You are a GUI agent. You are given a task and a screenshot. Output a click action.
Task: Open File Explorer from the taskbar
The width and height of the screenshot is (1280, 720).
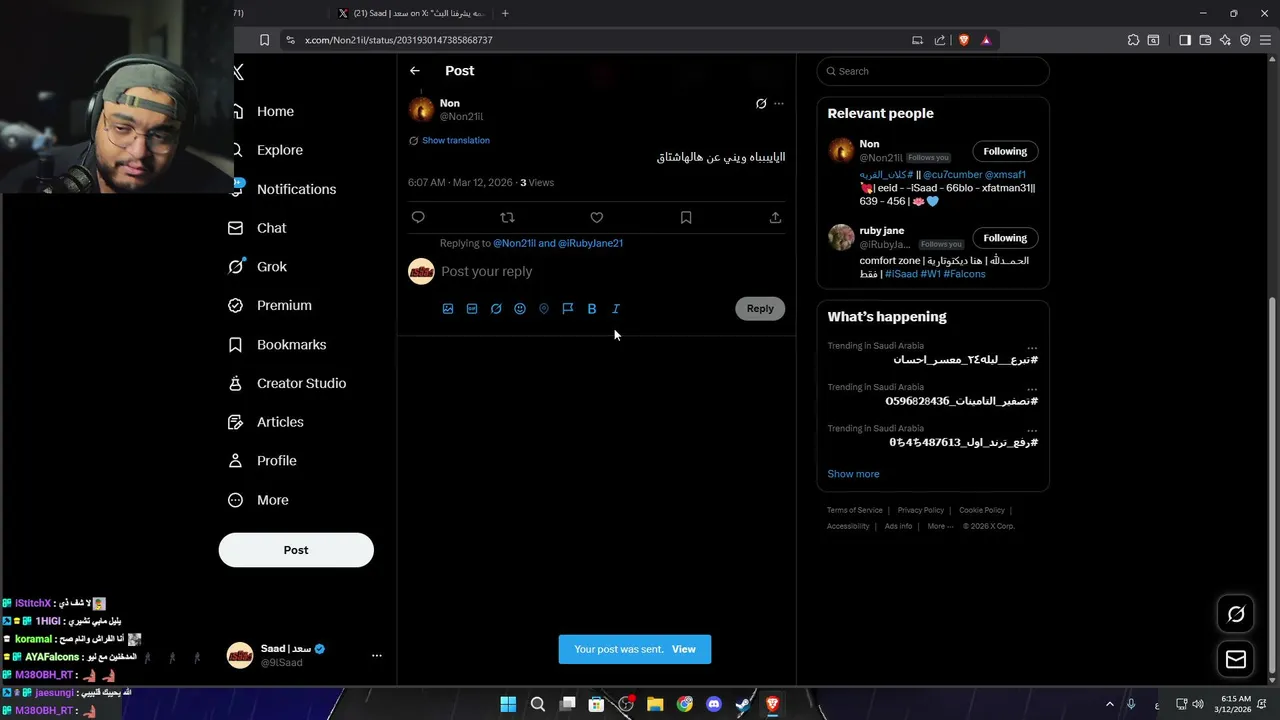[655, 704]
